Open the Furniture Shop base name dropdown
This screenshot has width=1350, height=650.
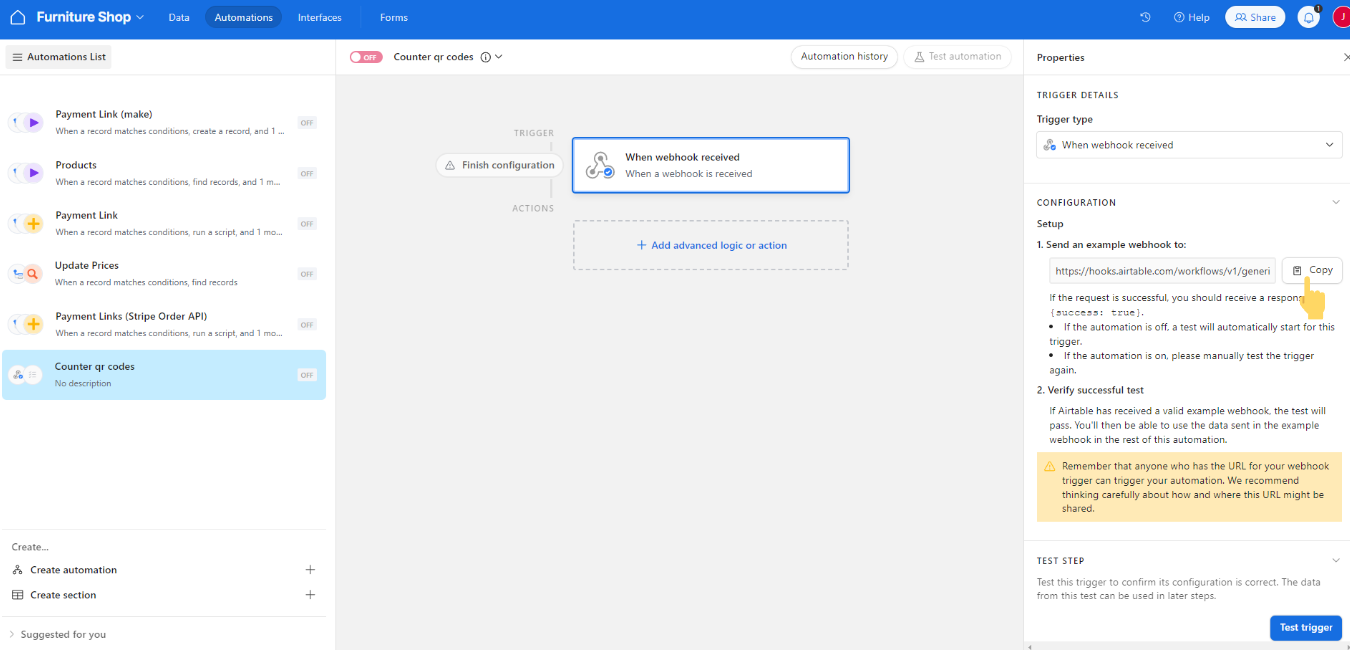click(x=90, y=17)
